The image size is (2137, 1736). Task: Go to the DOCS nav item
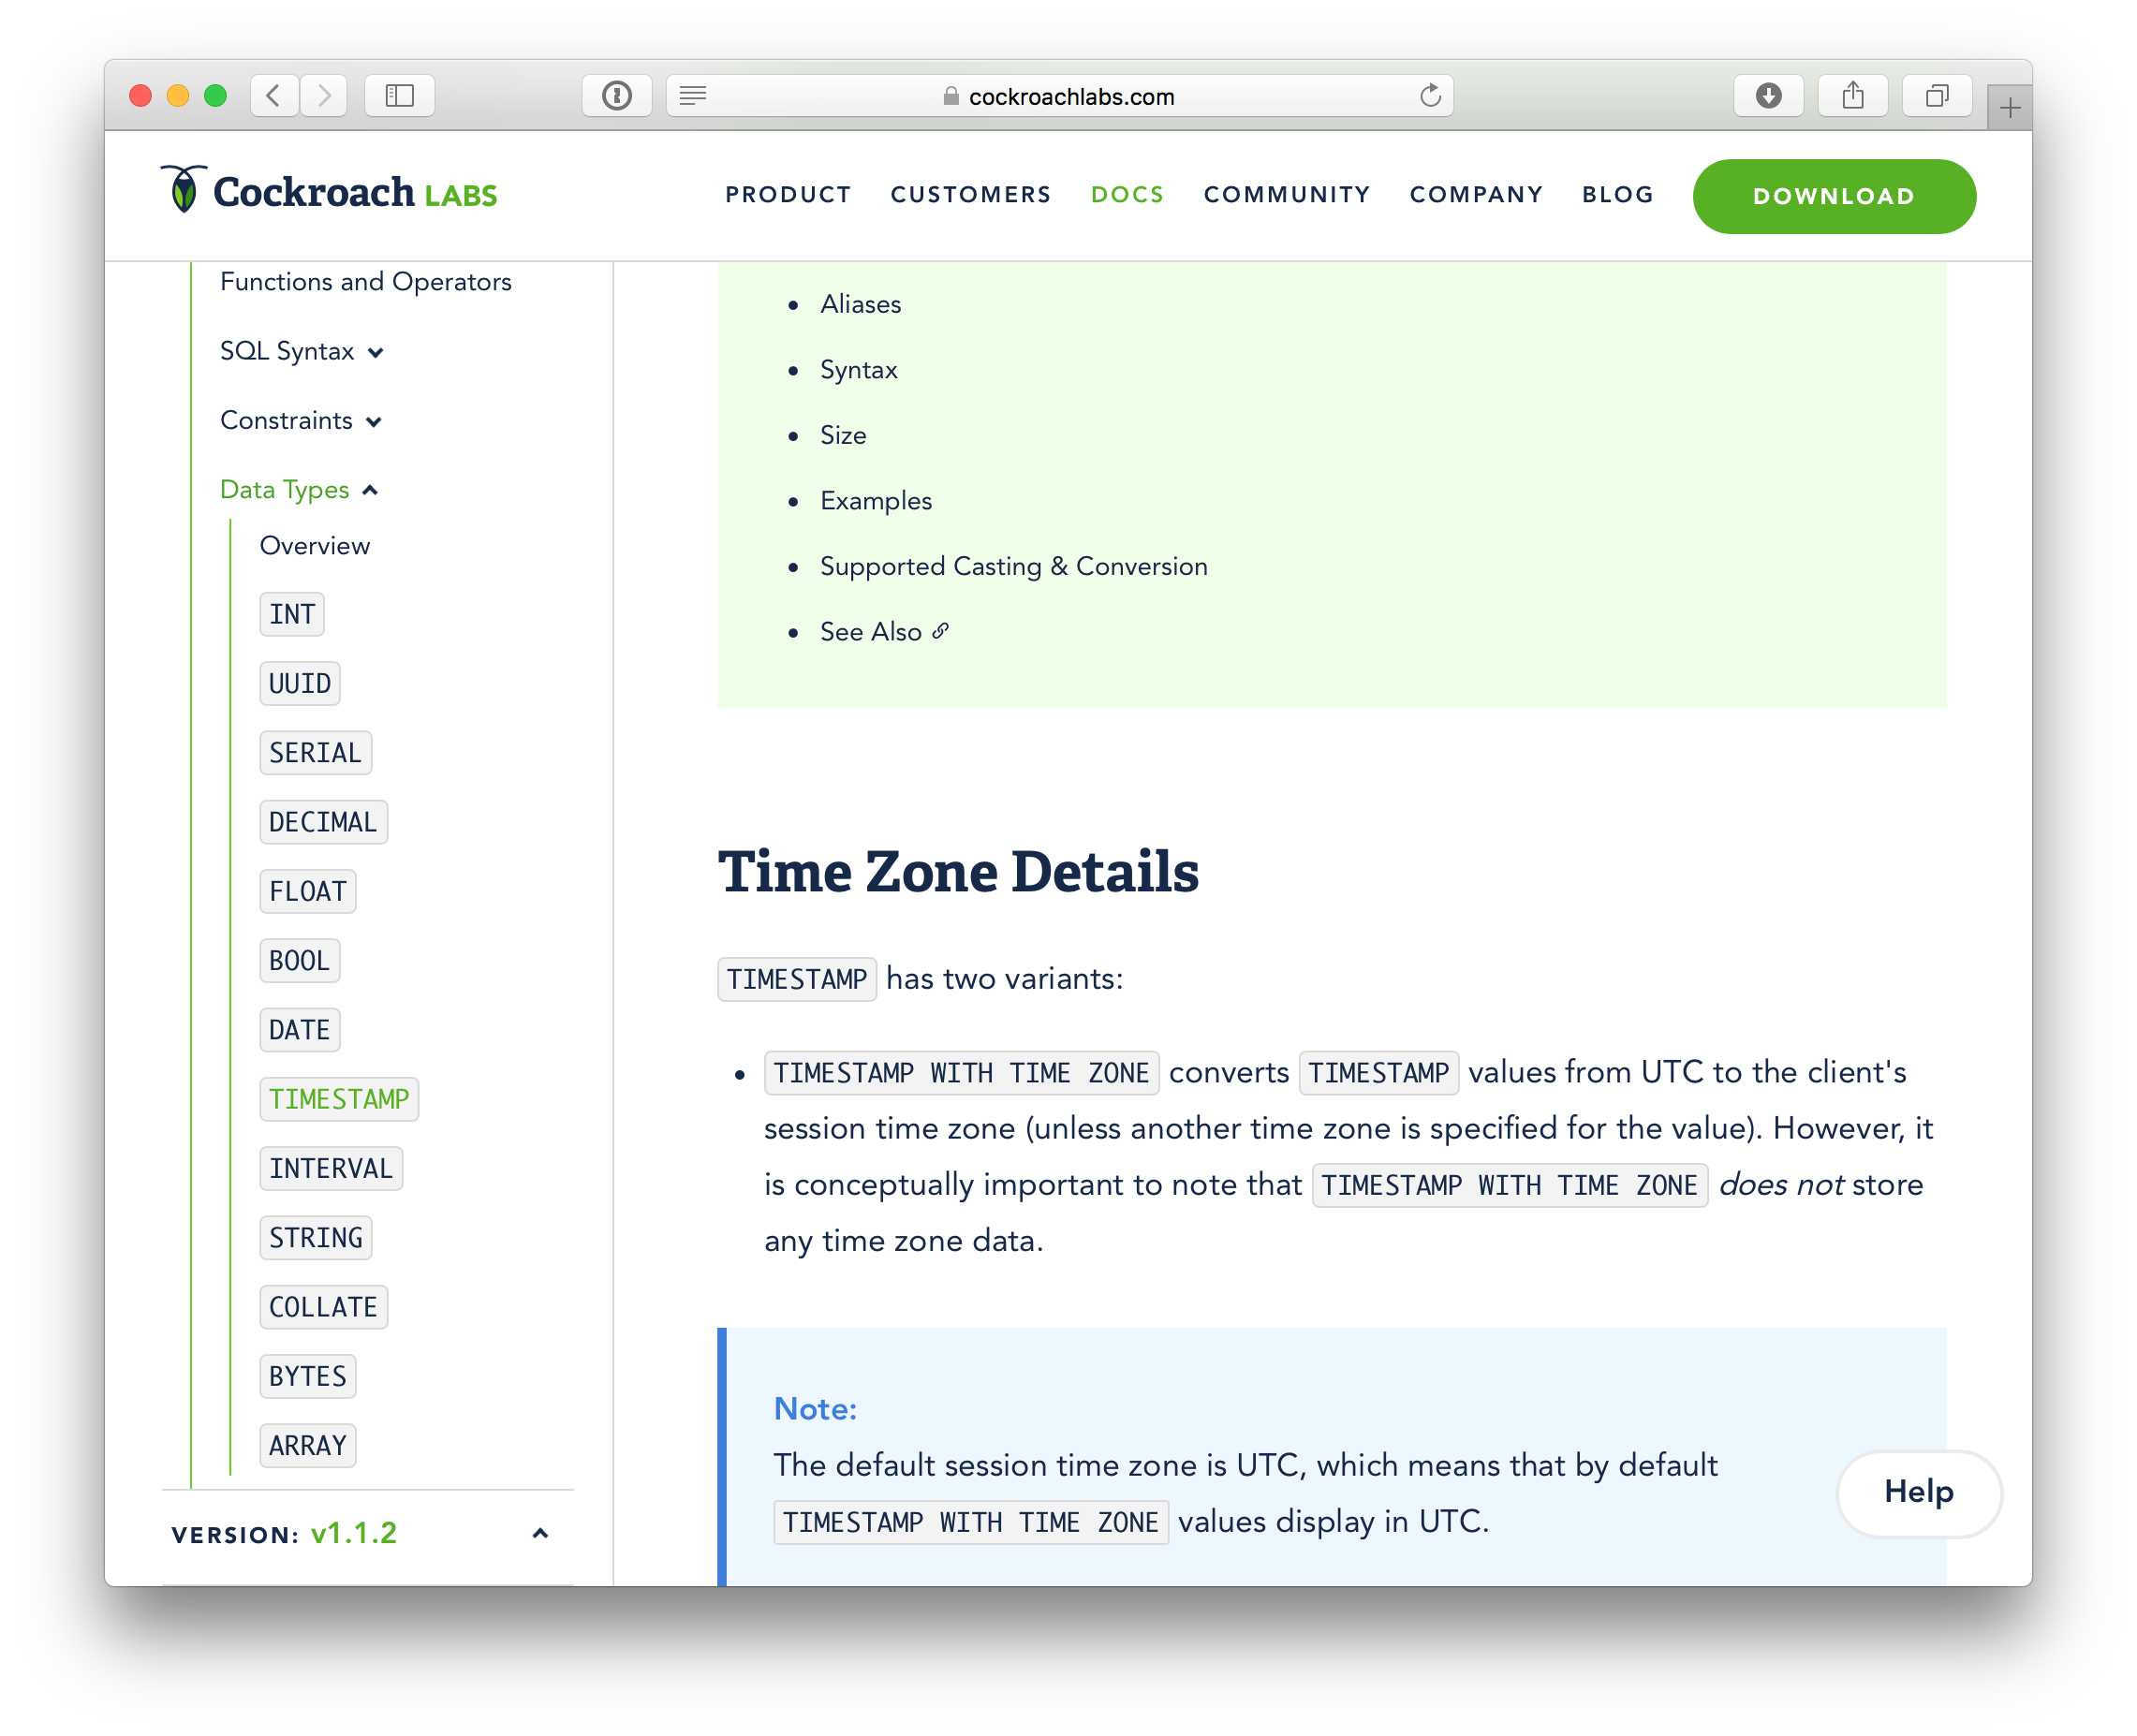click(1127, 195)
